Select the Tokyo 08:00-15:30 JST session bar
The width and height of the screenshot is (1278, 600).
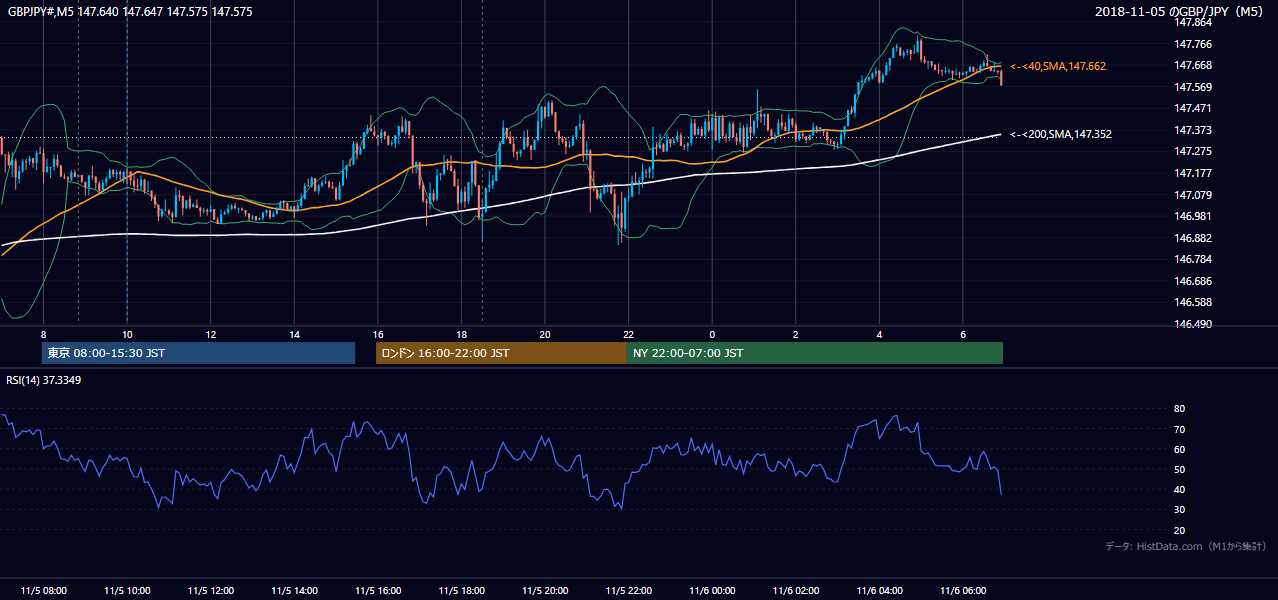click(x=198, y=353)
